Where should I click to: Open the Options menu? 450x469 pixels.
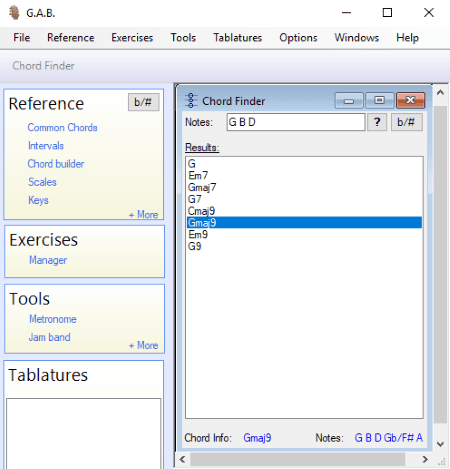[298, 38]
